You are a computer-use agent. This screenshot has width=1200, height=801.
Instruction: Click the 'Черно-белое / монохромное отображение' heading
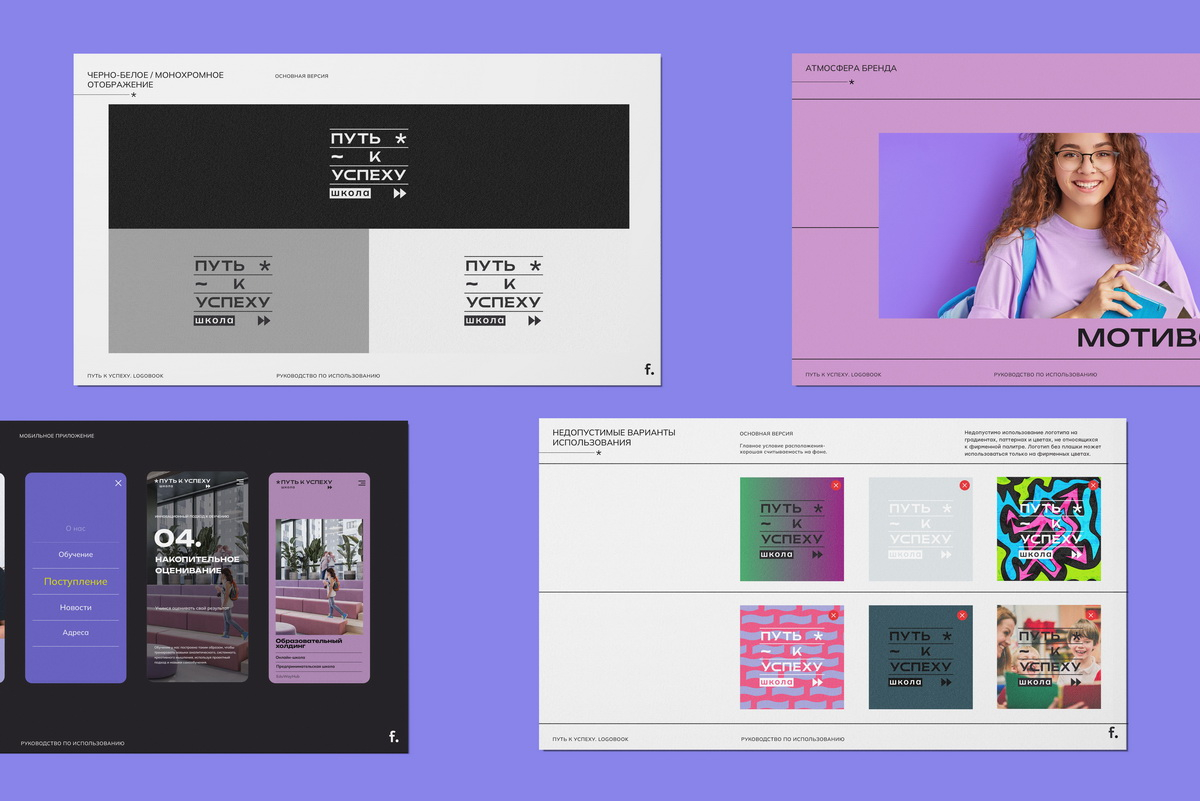(x=155, y=80)
